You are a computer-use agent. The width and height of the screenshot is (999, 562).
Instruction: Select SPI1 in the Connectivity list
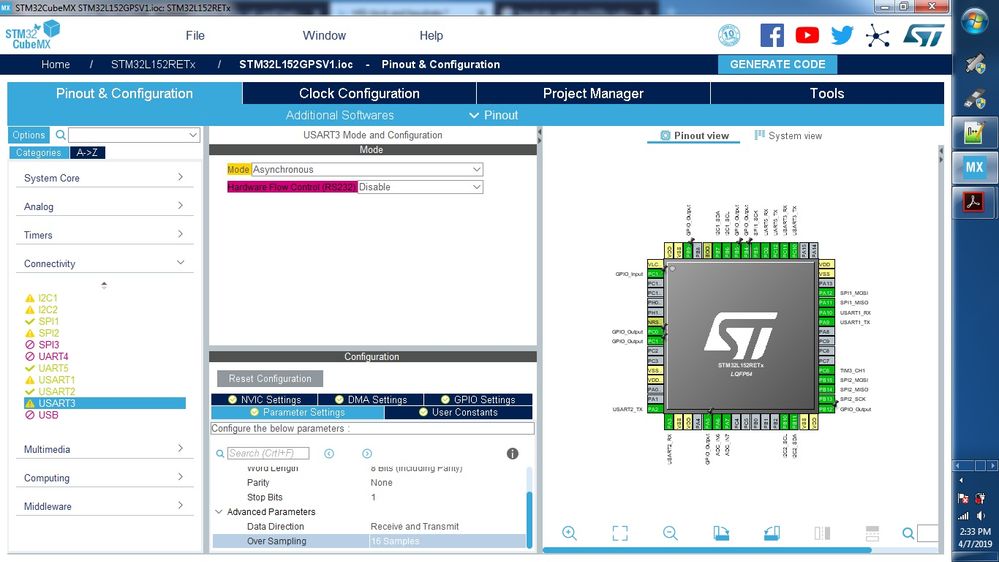48,321
